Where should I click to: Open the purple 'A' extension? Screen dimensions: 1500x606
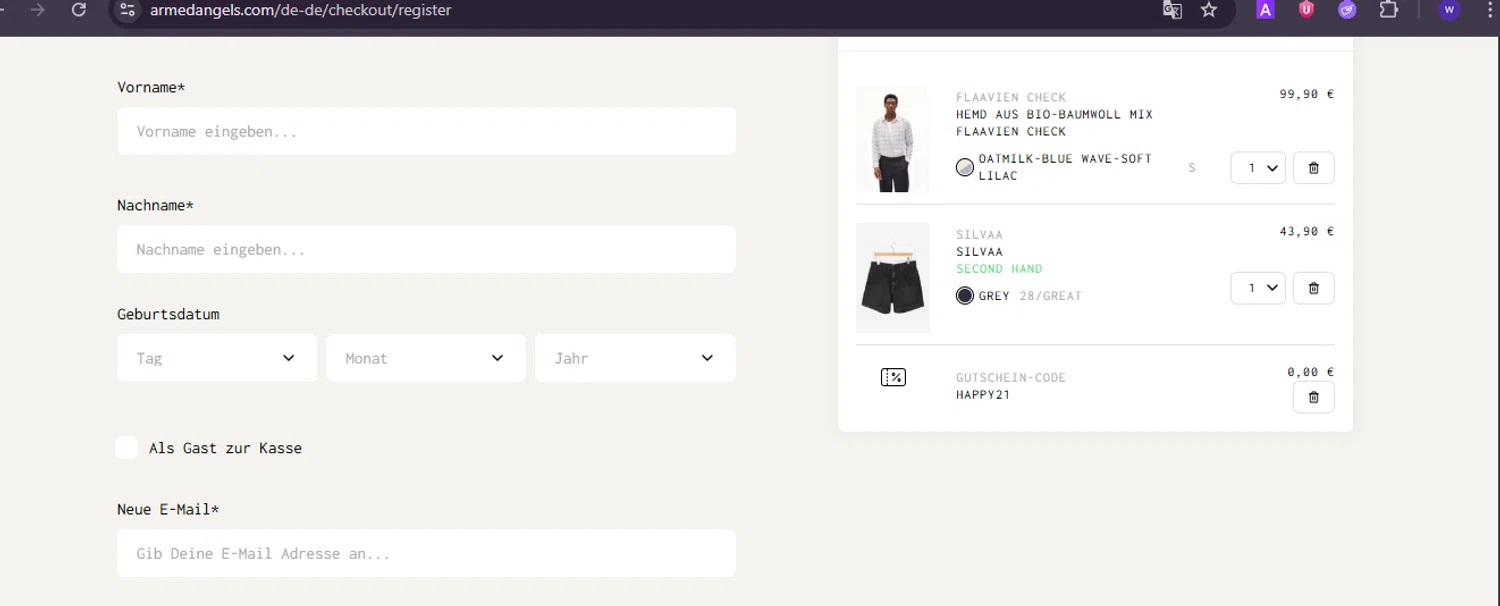click(1265, 10)
